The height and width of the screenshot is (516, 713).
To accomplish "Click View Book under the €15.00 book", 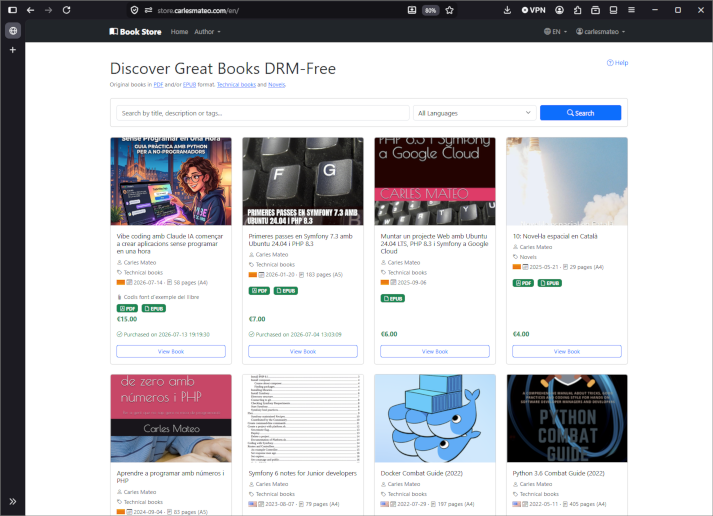I will (x=171, y=351).
